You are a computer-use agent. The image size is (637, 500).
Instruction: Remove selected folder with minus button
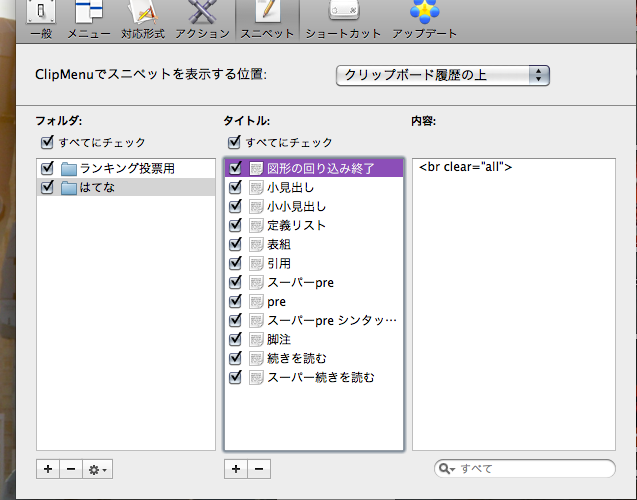coord(71,469)
